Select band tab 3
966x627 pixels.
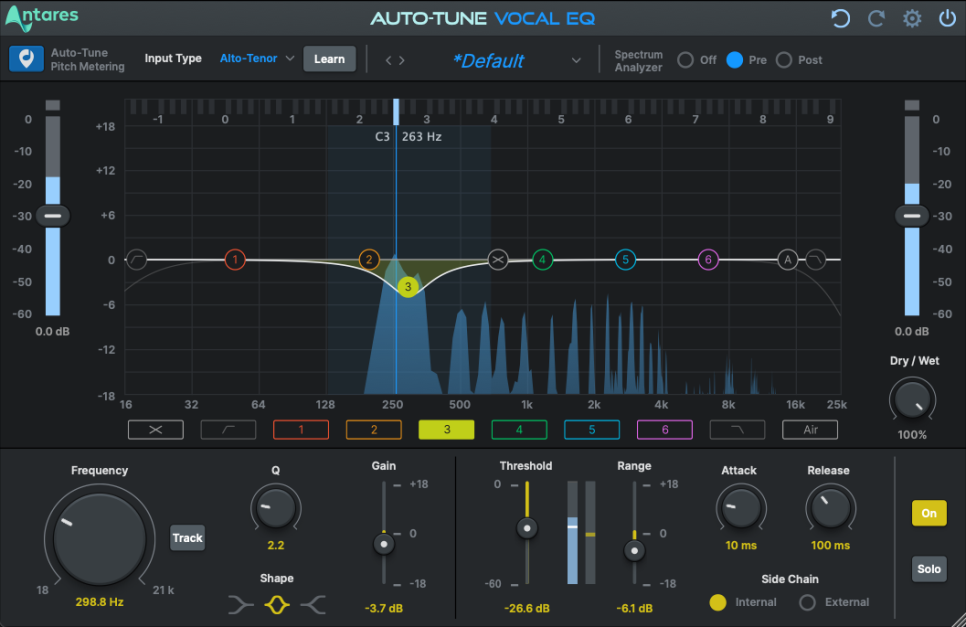tap(447, 429)
